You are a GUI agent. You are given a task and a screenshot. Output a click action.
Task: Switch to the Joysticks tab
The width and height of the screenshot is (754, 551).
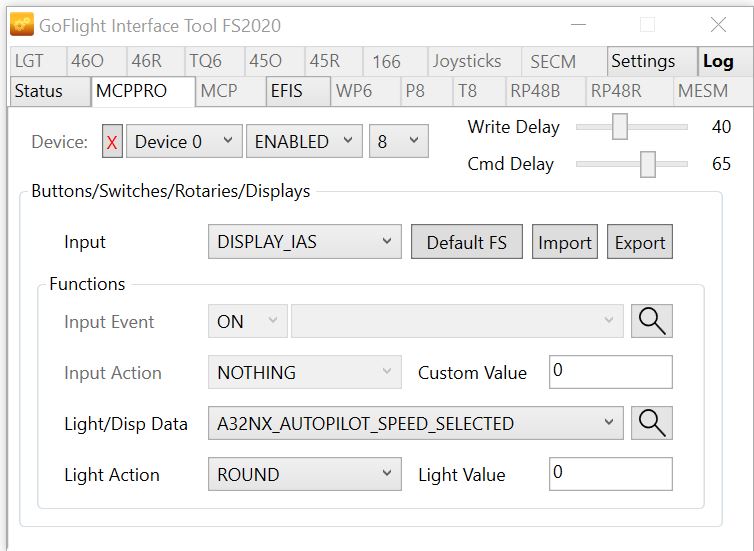[467, 61]
